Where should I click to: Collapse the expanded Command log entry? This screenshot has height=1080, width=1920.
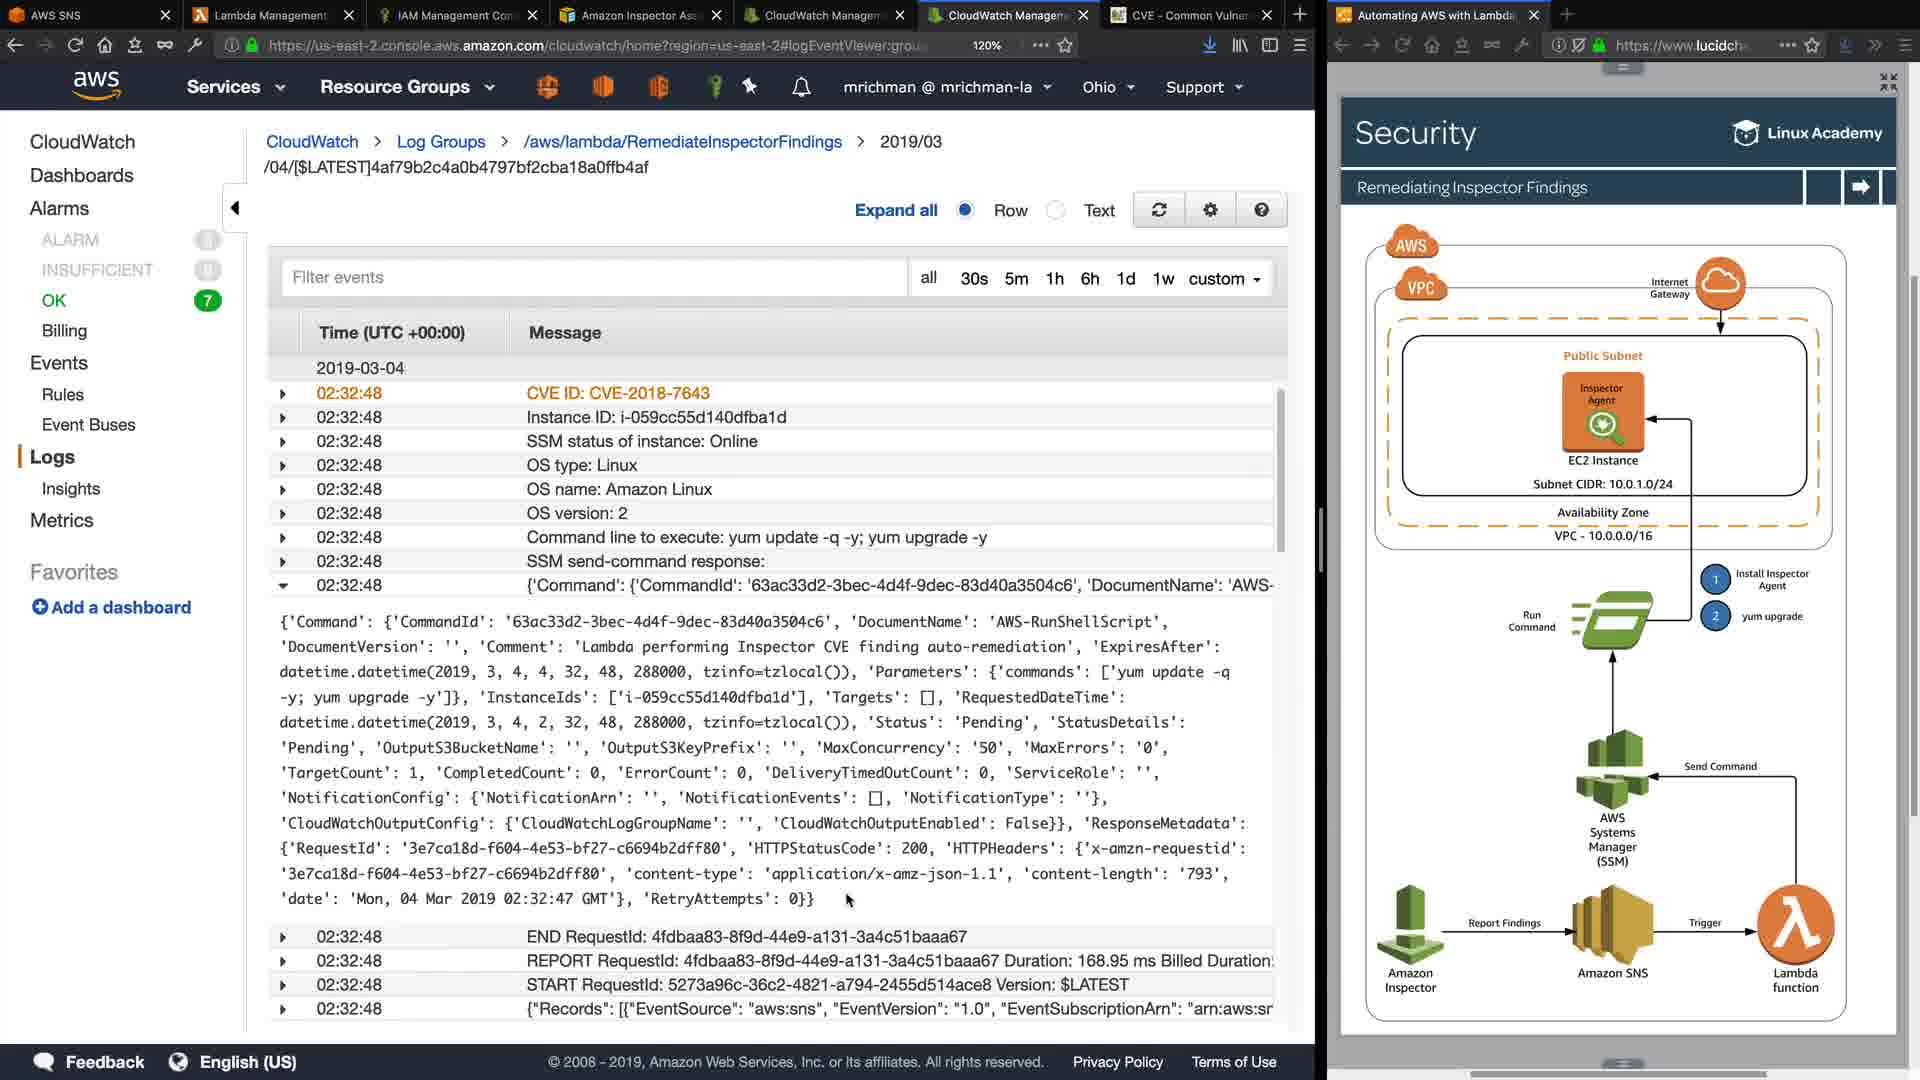tap(283, 586)
